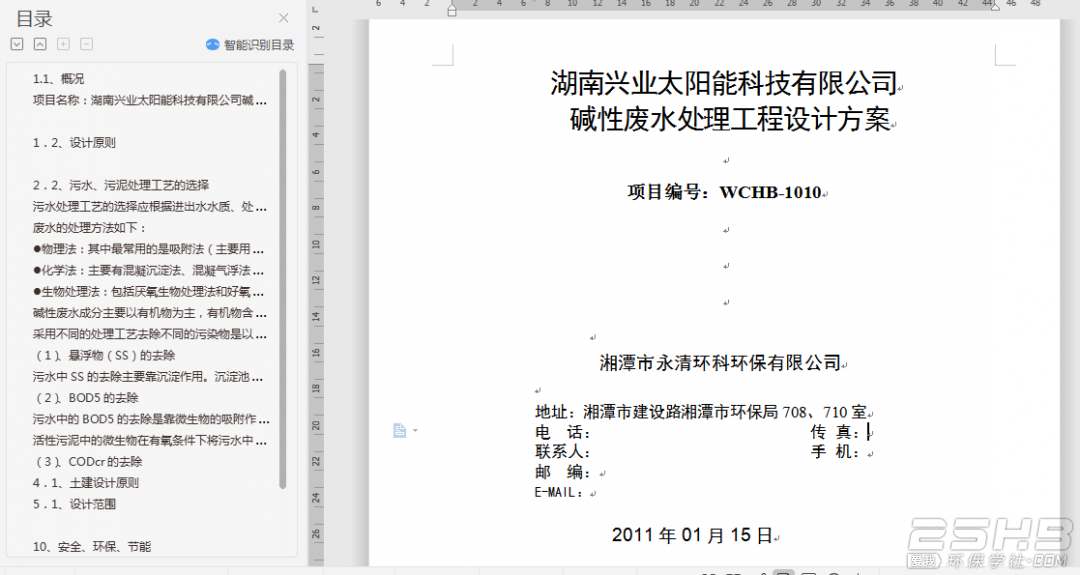Click the expand-all down-chevron icon in 目录 pane

(x=17, y=44)
